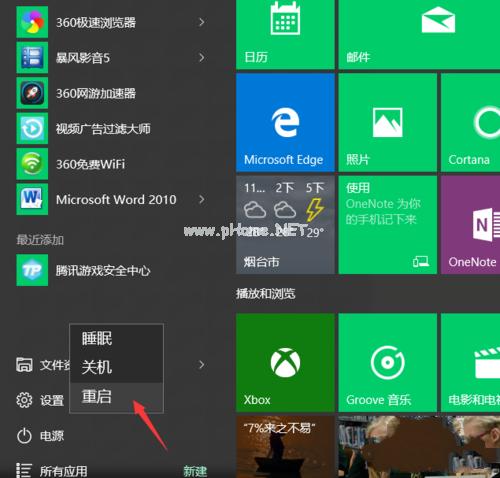Screen dimensions: 500x478
Task: Click the 所有应用 list icon
Action: [24, 471]
